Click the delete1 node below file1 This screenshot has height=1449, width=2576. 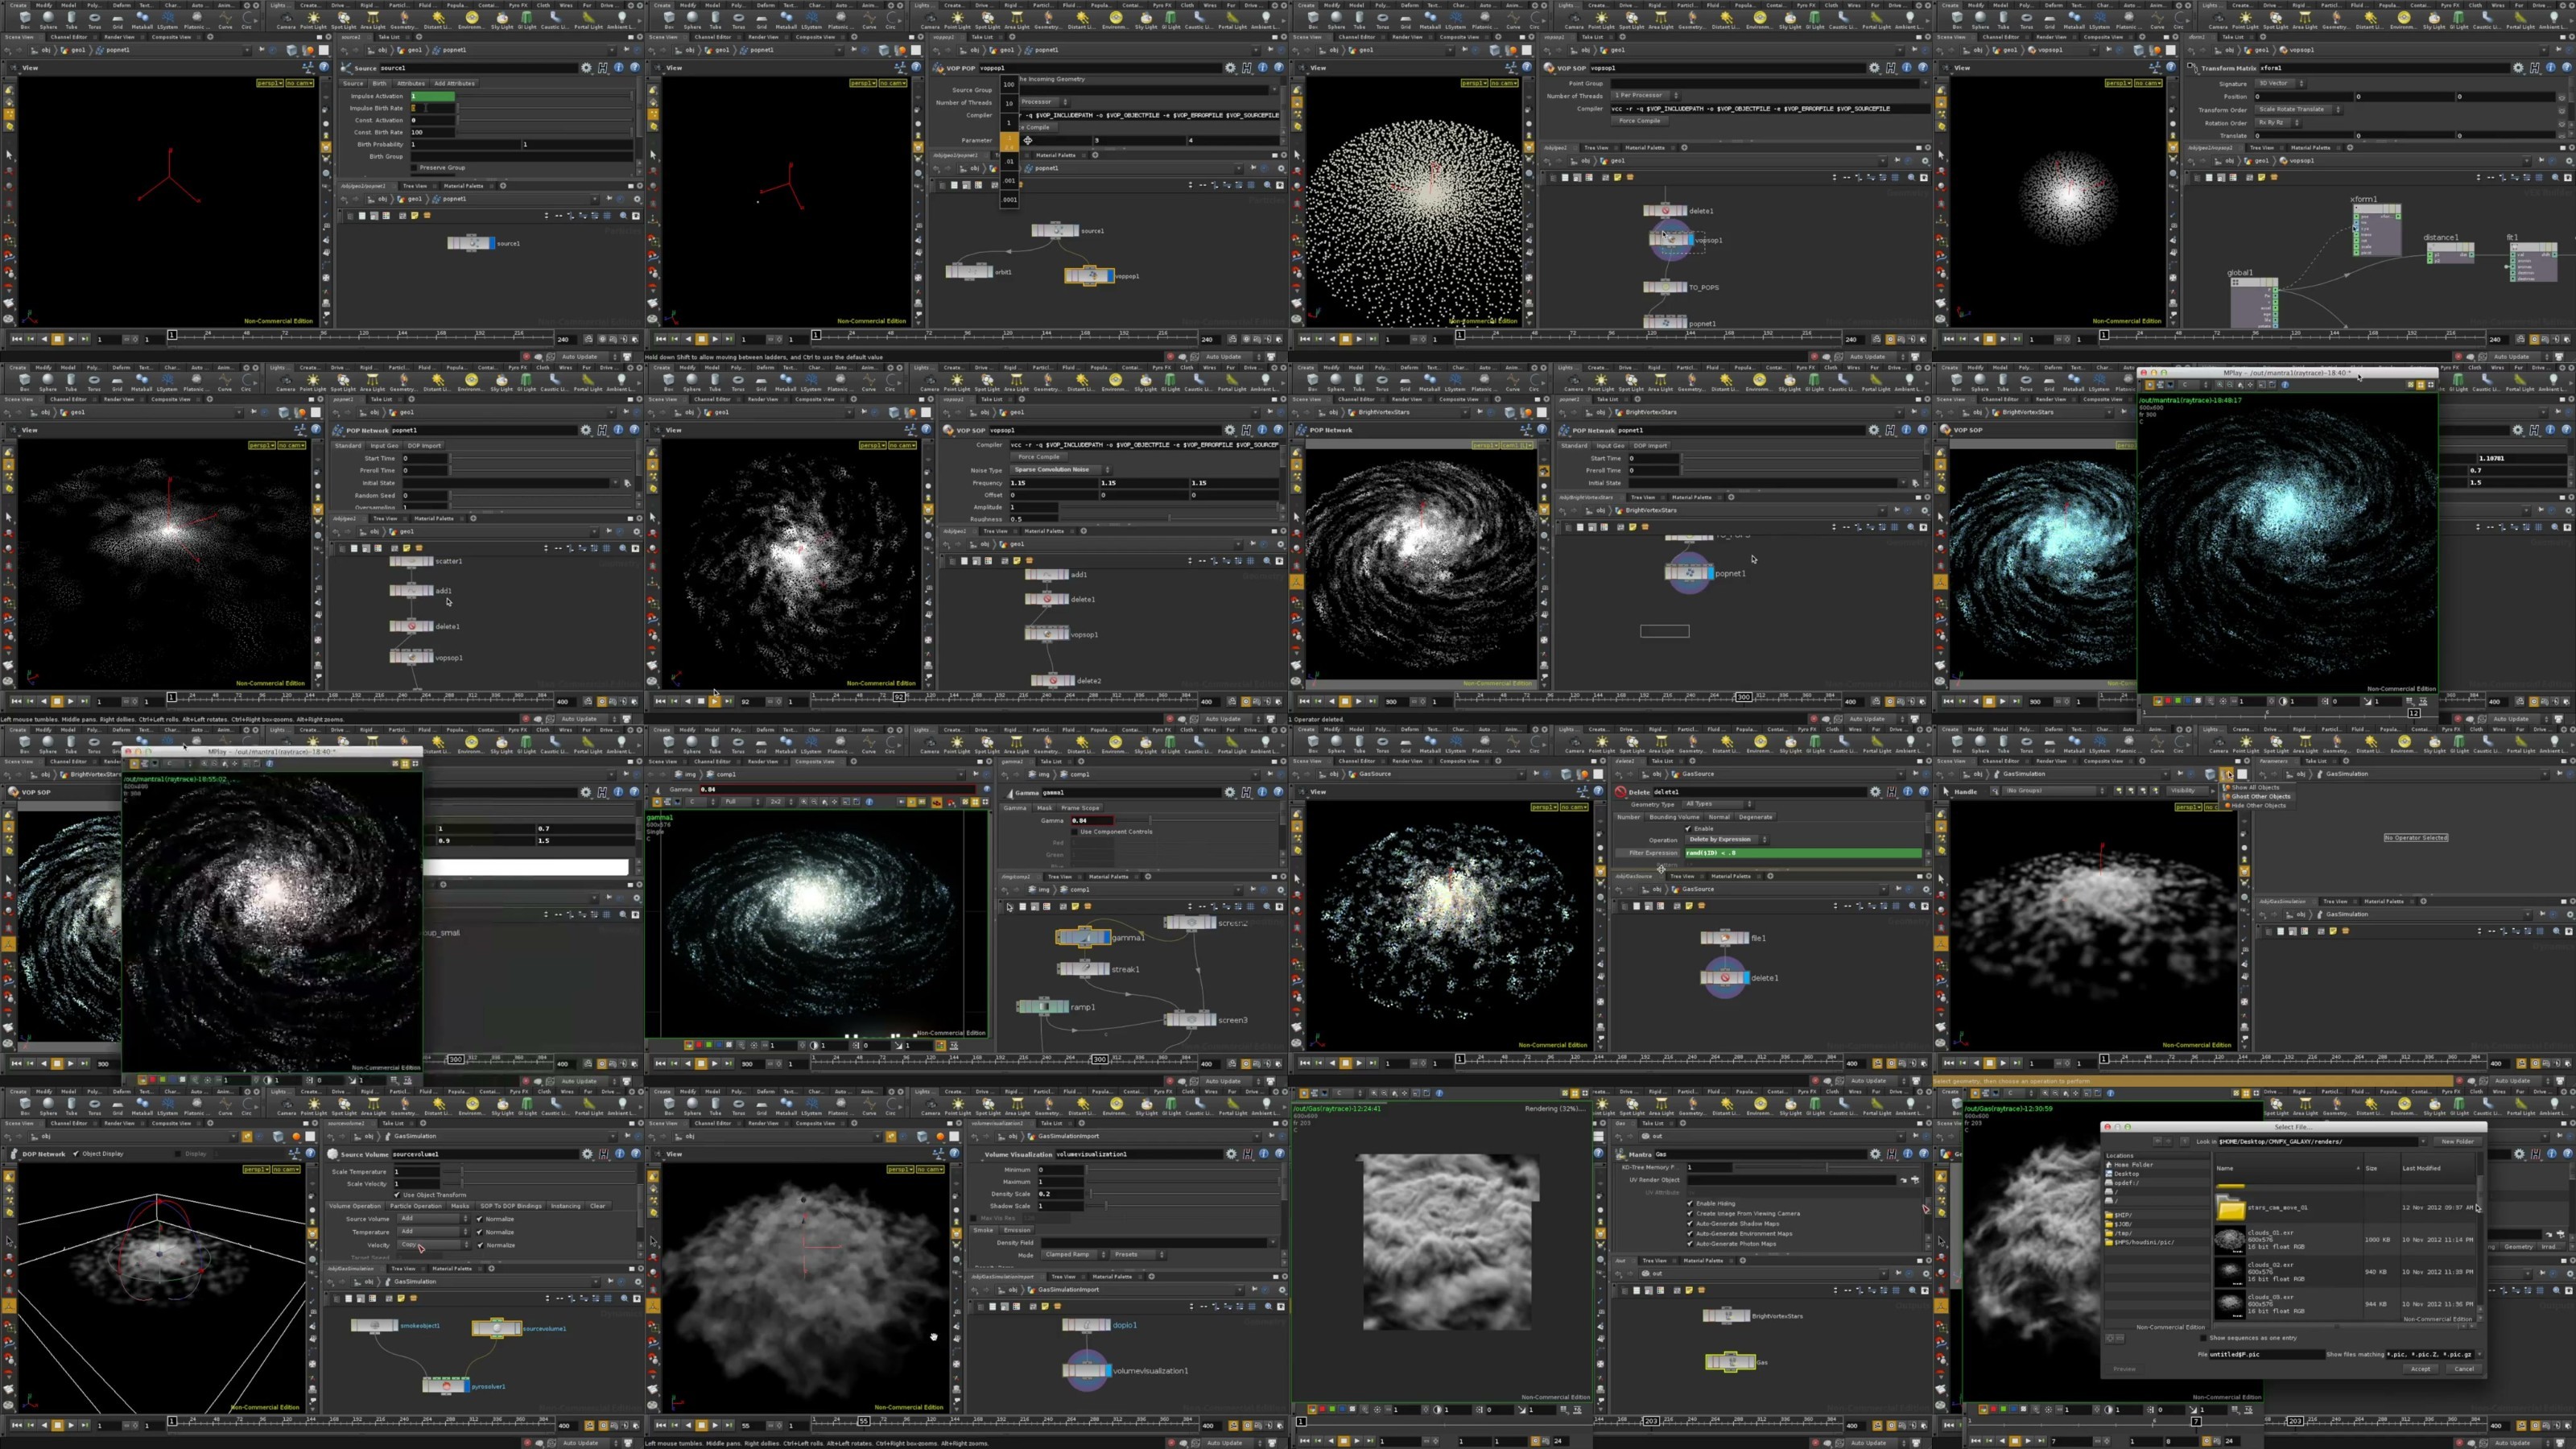click(x=1724, y=978)
